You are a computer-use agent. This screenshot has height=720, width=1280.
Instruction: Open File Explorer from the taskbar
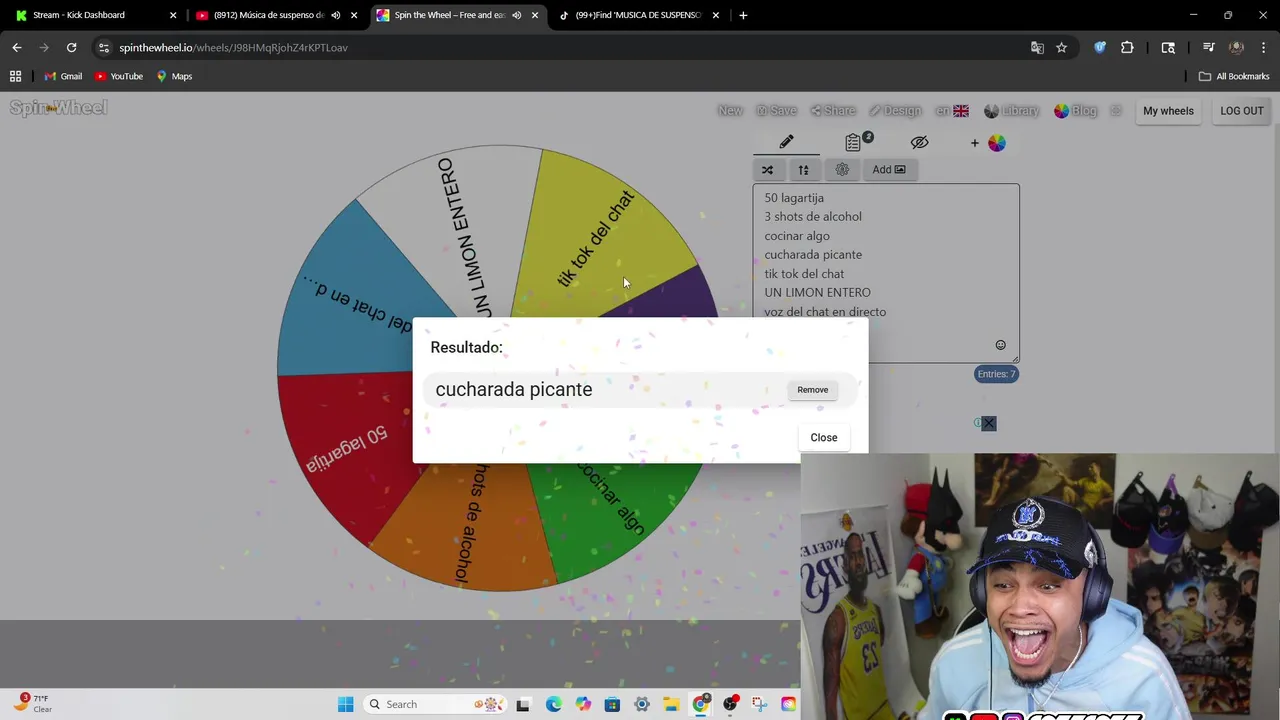click(671, 704)
